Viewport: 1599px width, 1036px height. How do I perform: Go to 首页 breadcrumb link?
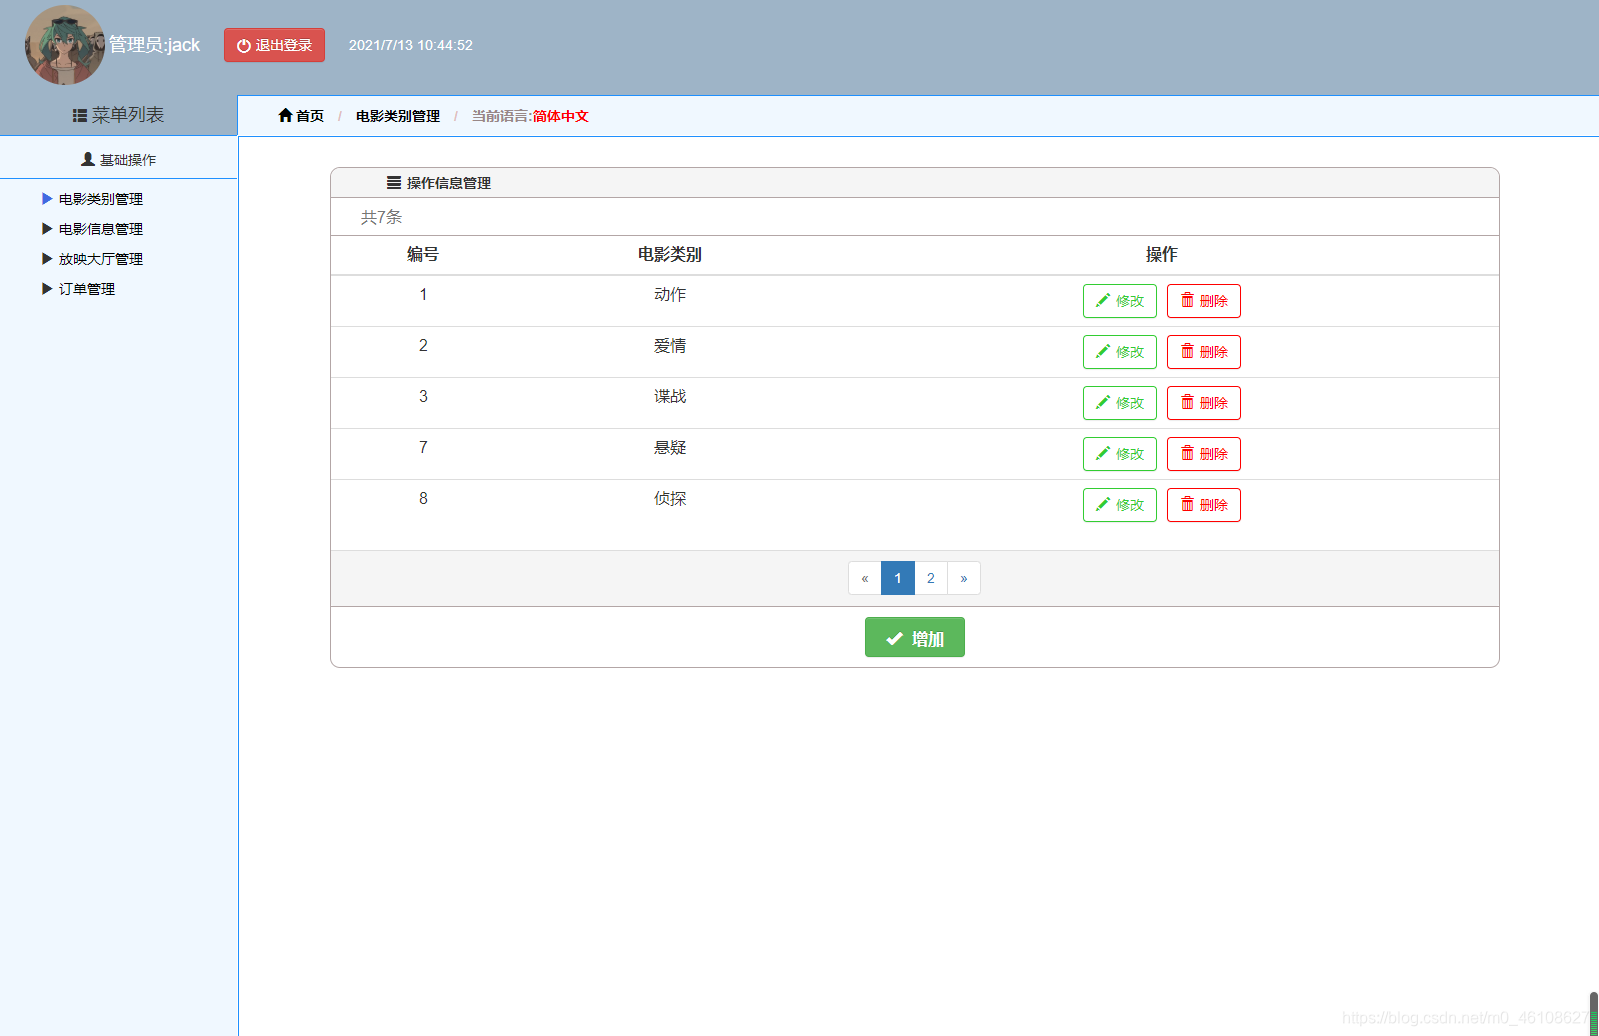tap(310, 116)
